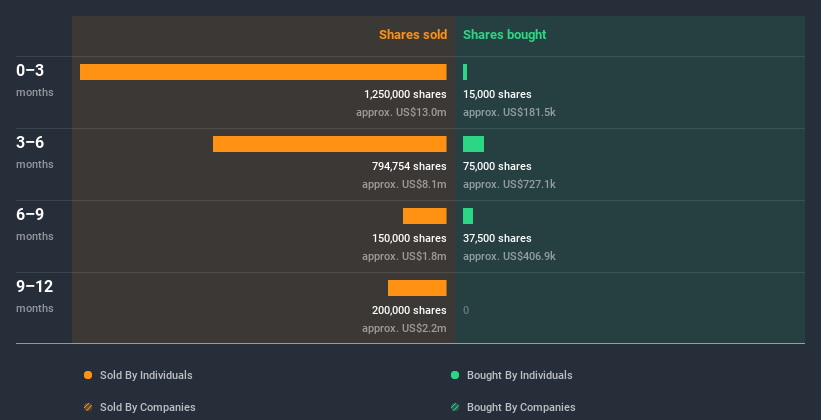Click the 6–9 months row label
The height and width of the screenshot is (420, 821).
point(35,224)
